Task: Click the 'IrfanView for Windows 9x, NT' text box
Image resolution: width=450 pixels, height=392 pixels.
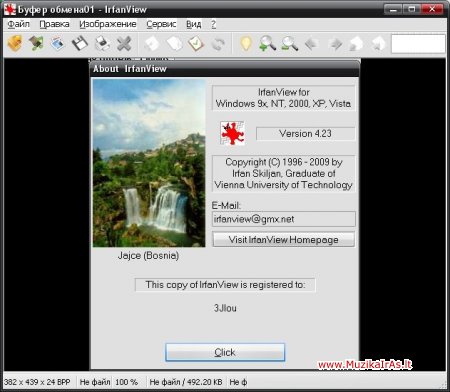Action: (x=284, y=98)
